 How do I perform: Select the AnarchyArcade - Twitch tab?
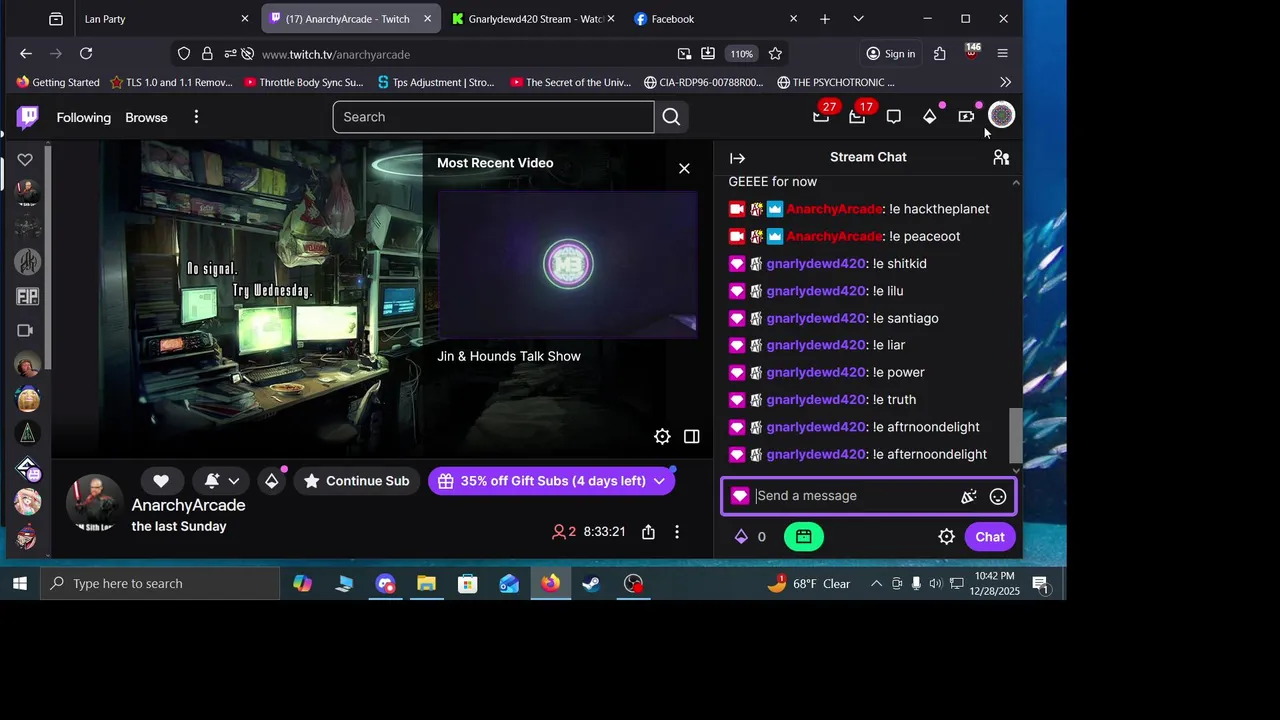pyautogui.click(x=350, y=19)
